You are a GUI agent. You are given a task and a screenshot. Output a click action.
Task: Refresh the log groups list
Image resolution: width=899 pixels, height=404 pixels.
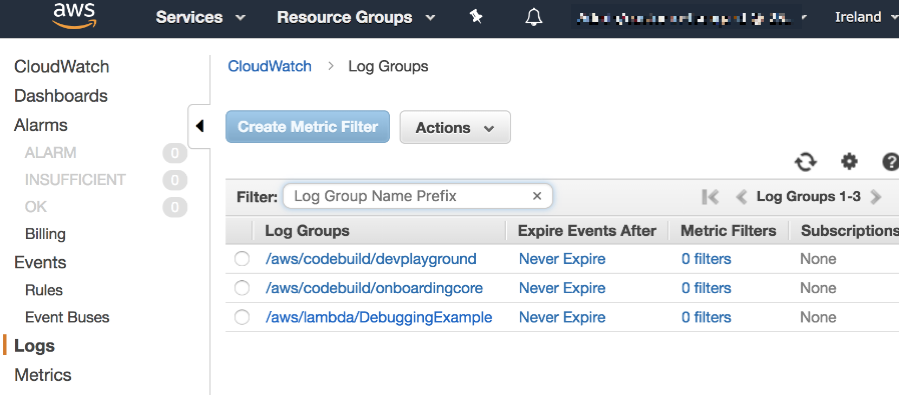tap(806, 162)
